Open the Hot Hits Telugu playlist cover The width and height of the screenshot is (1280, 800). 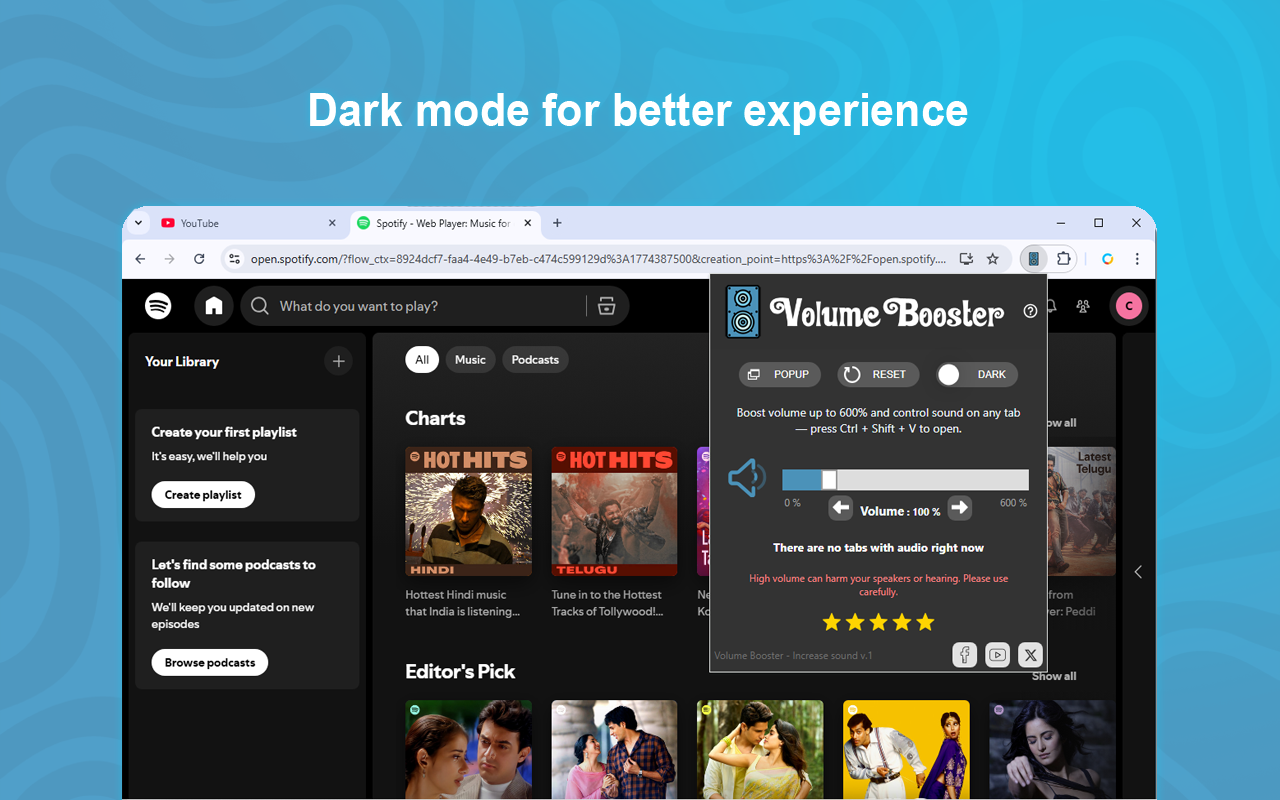tap(614, 512)
